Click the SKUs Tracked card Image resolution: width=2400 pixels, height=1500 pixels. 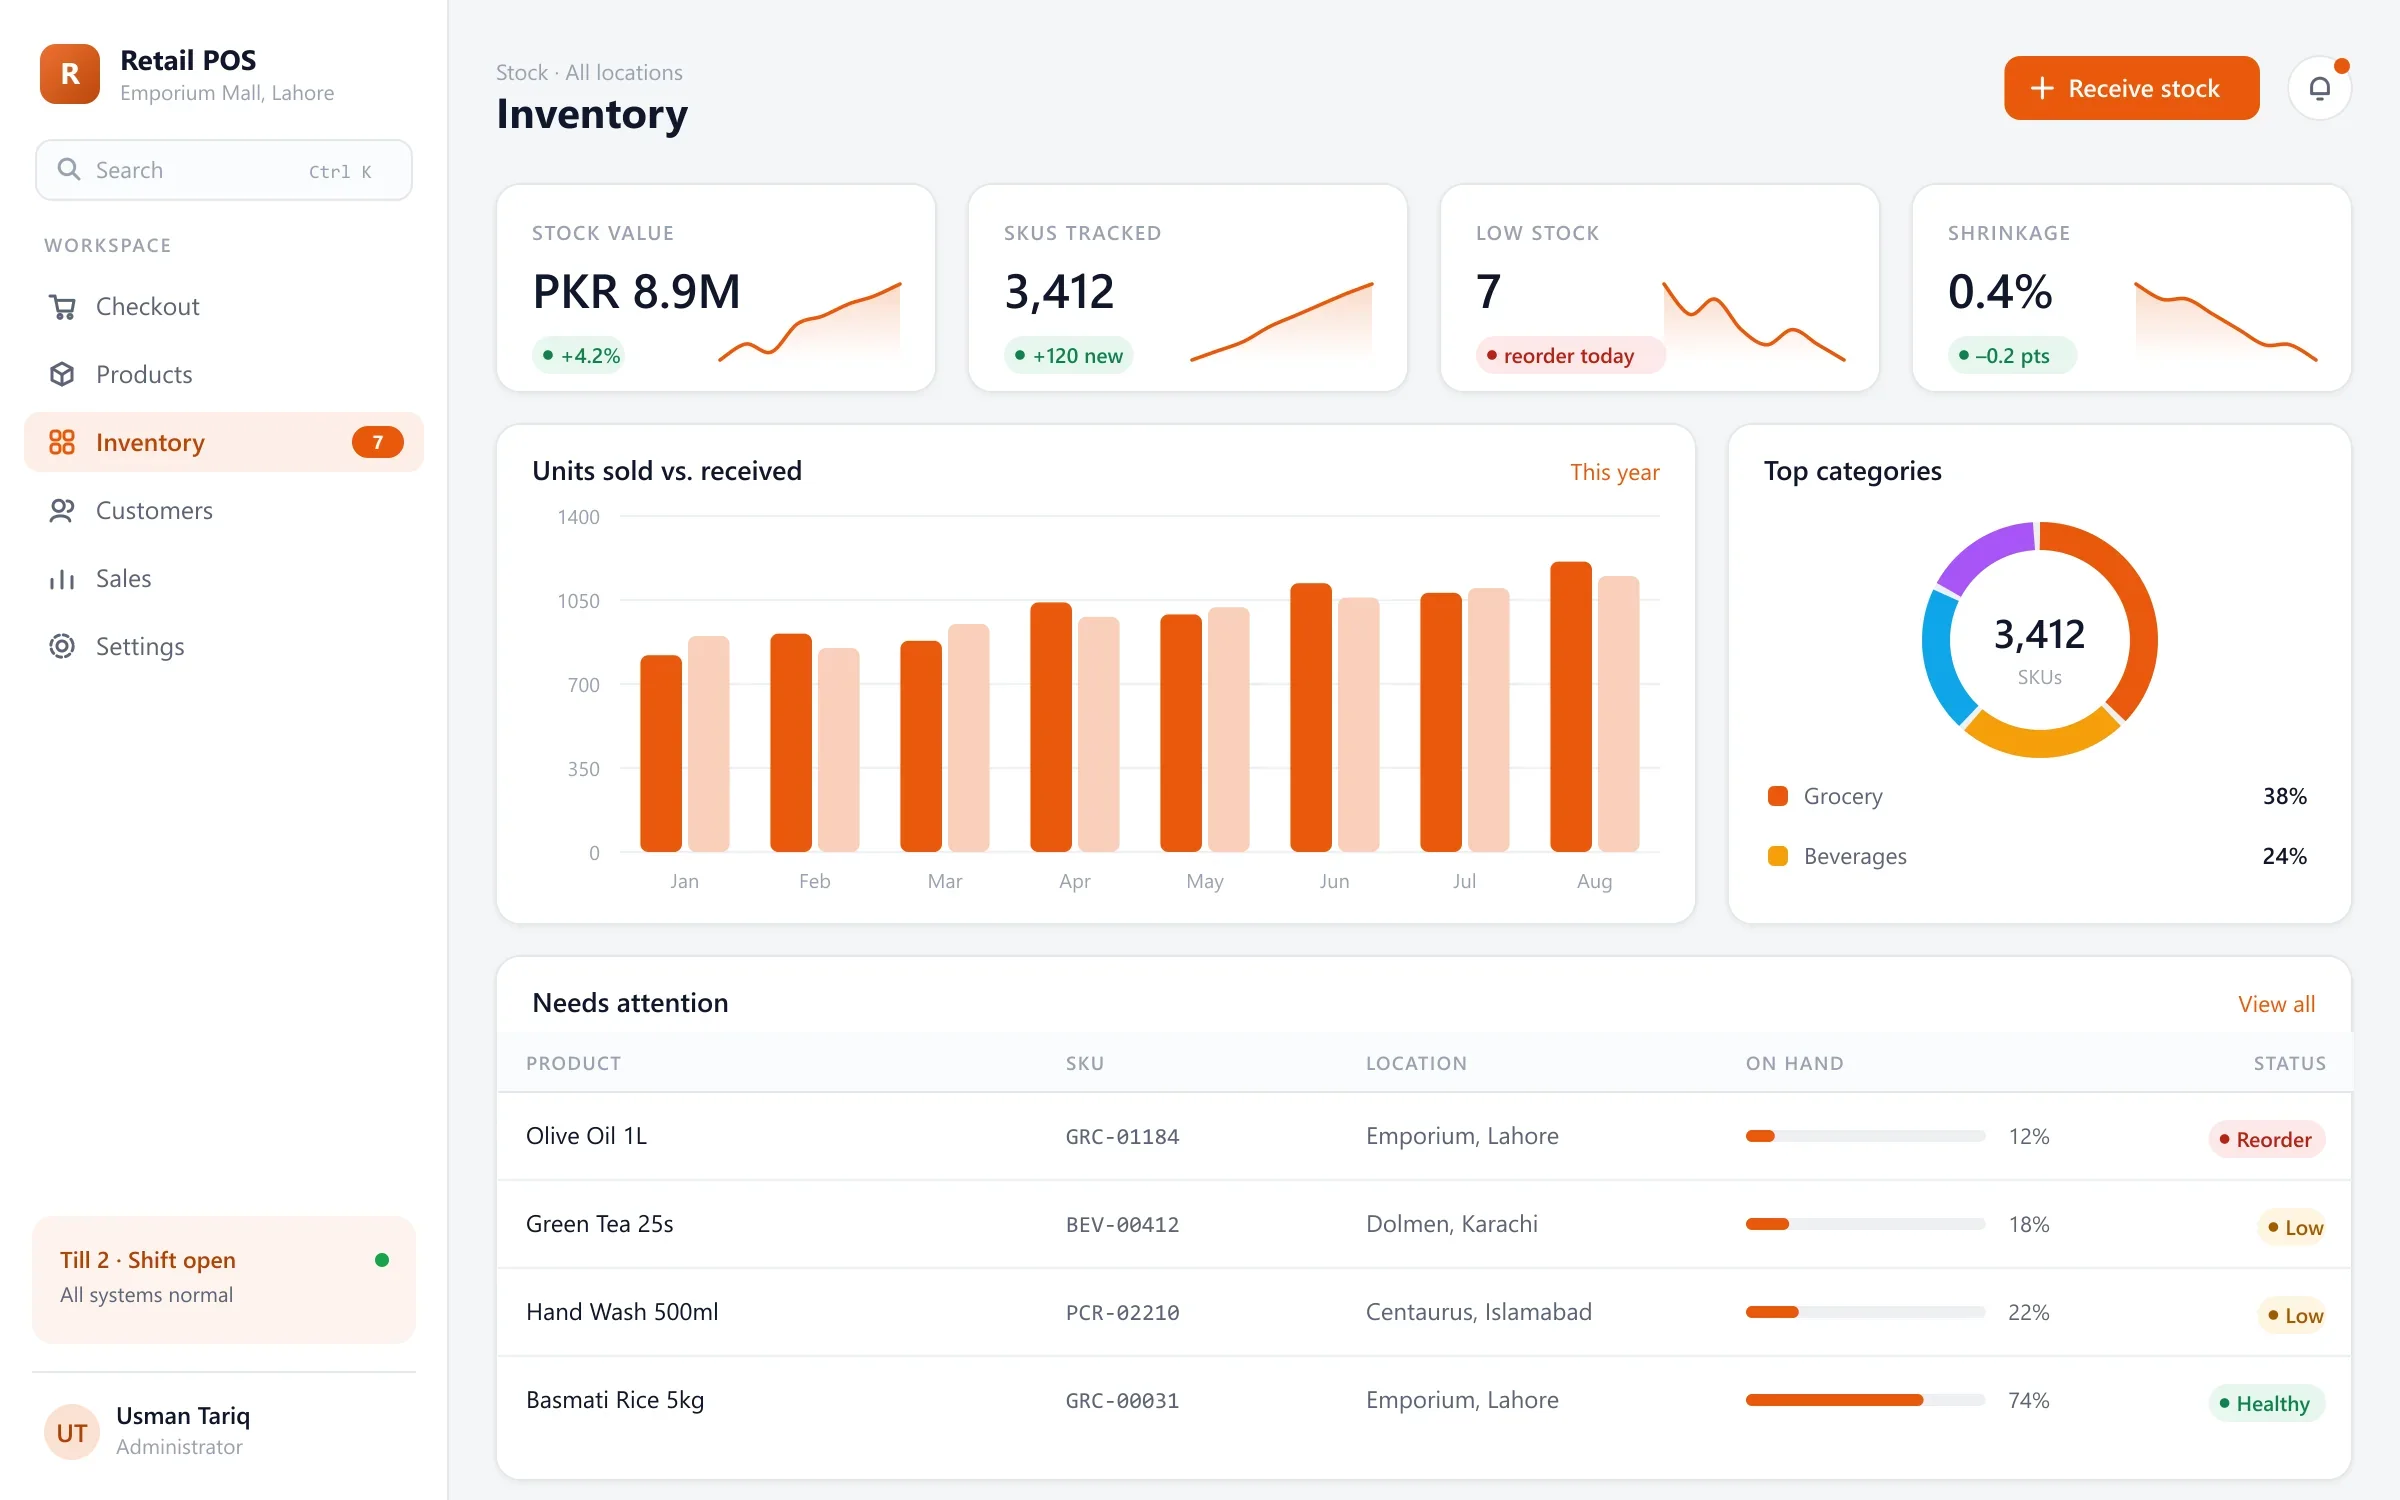[x=1188, y=288]
